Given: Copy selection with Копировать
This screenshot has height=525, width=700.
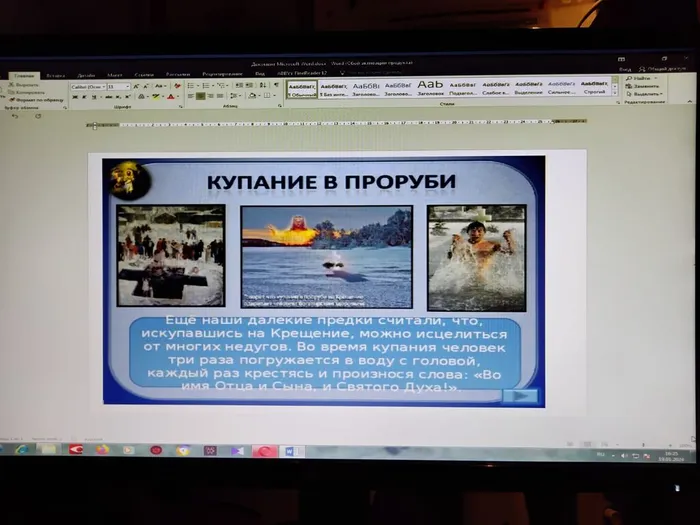Looking at the screenshot, I should [27, 92].
